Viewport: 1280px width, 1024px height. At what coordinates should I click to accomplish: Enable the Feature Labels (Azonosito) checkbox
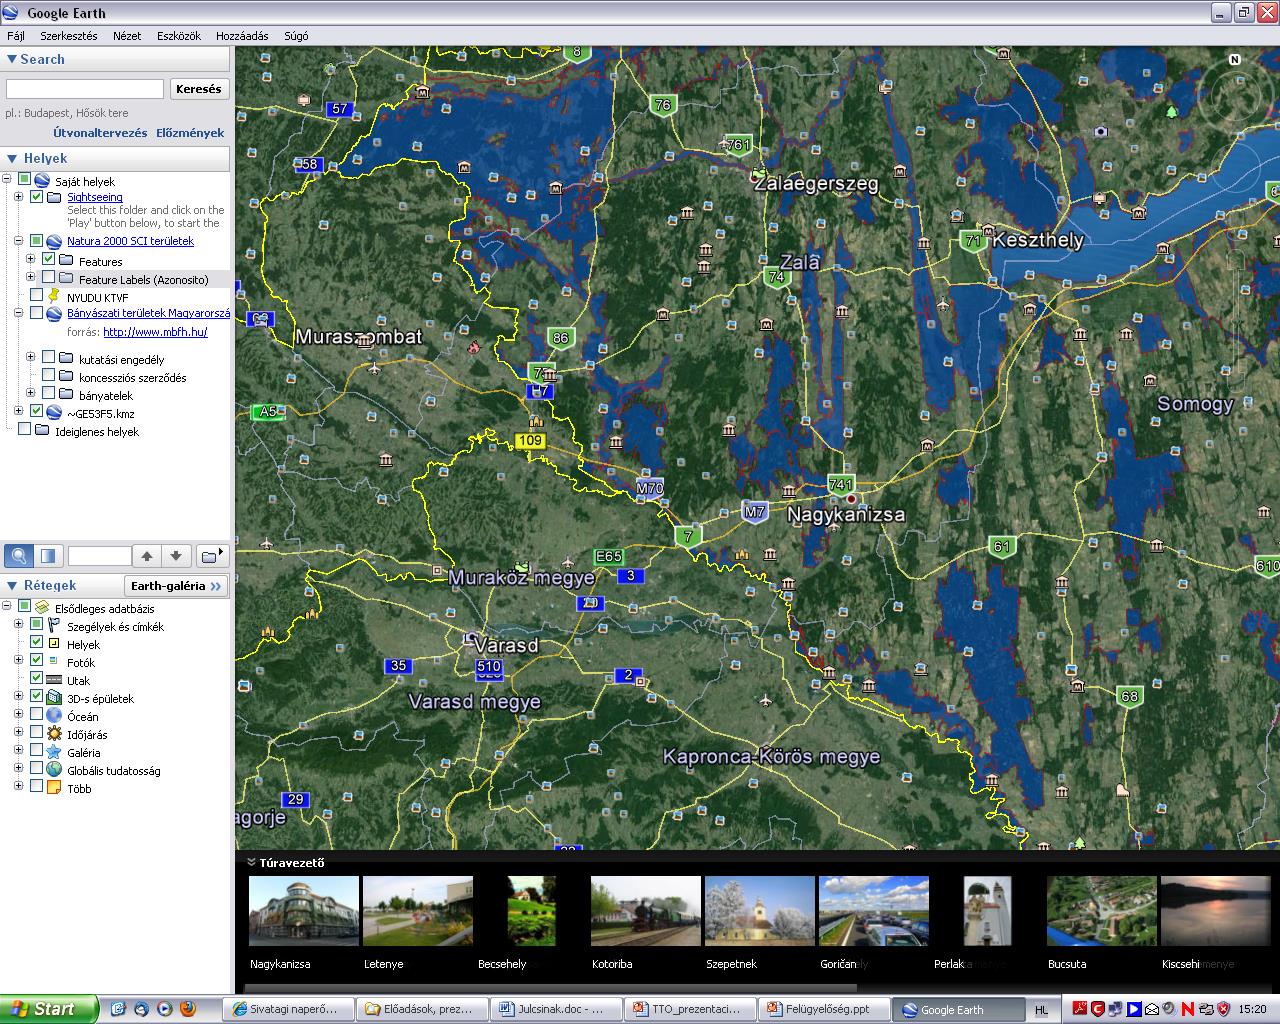tap(49, 279)
